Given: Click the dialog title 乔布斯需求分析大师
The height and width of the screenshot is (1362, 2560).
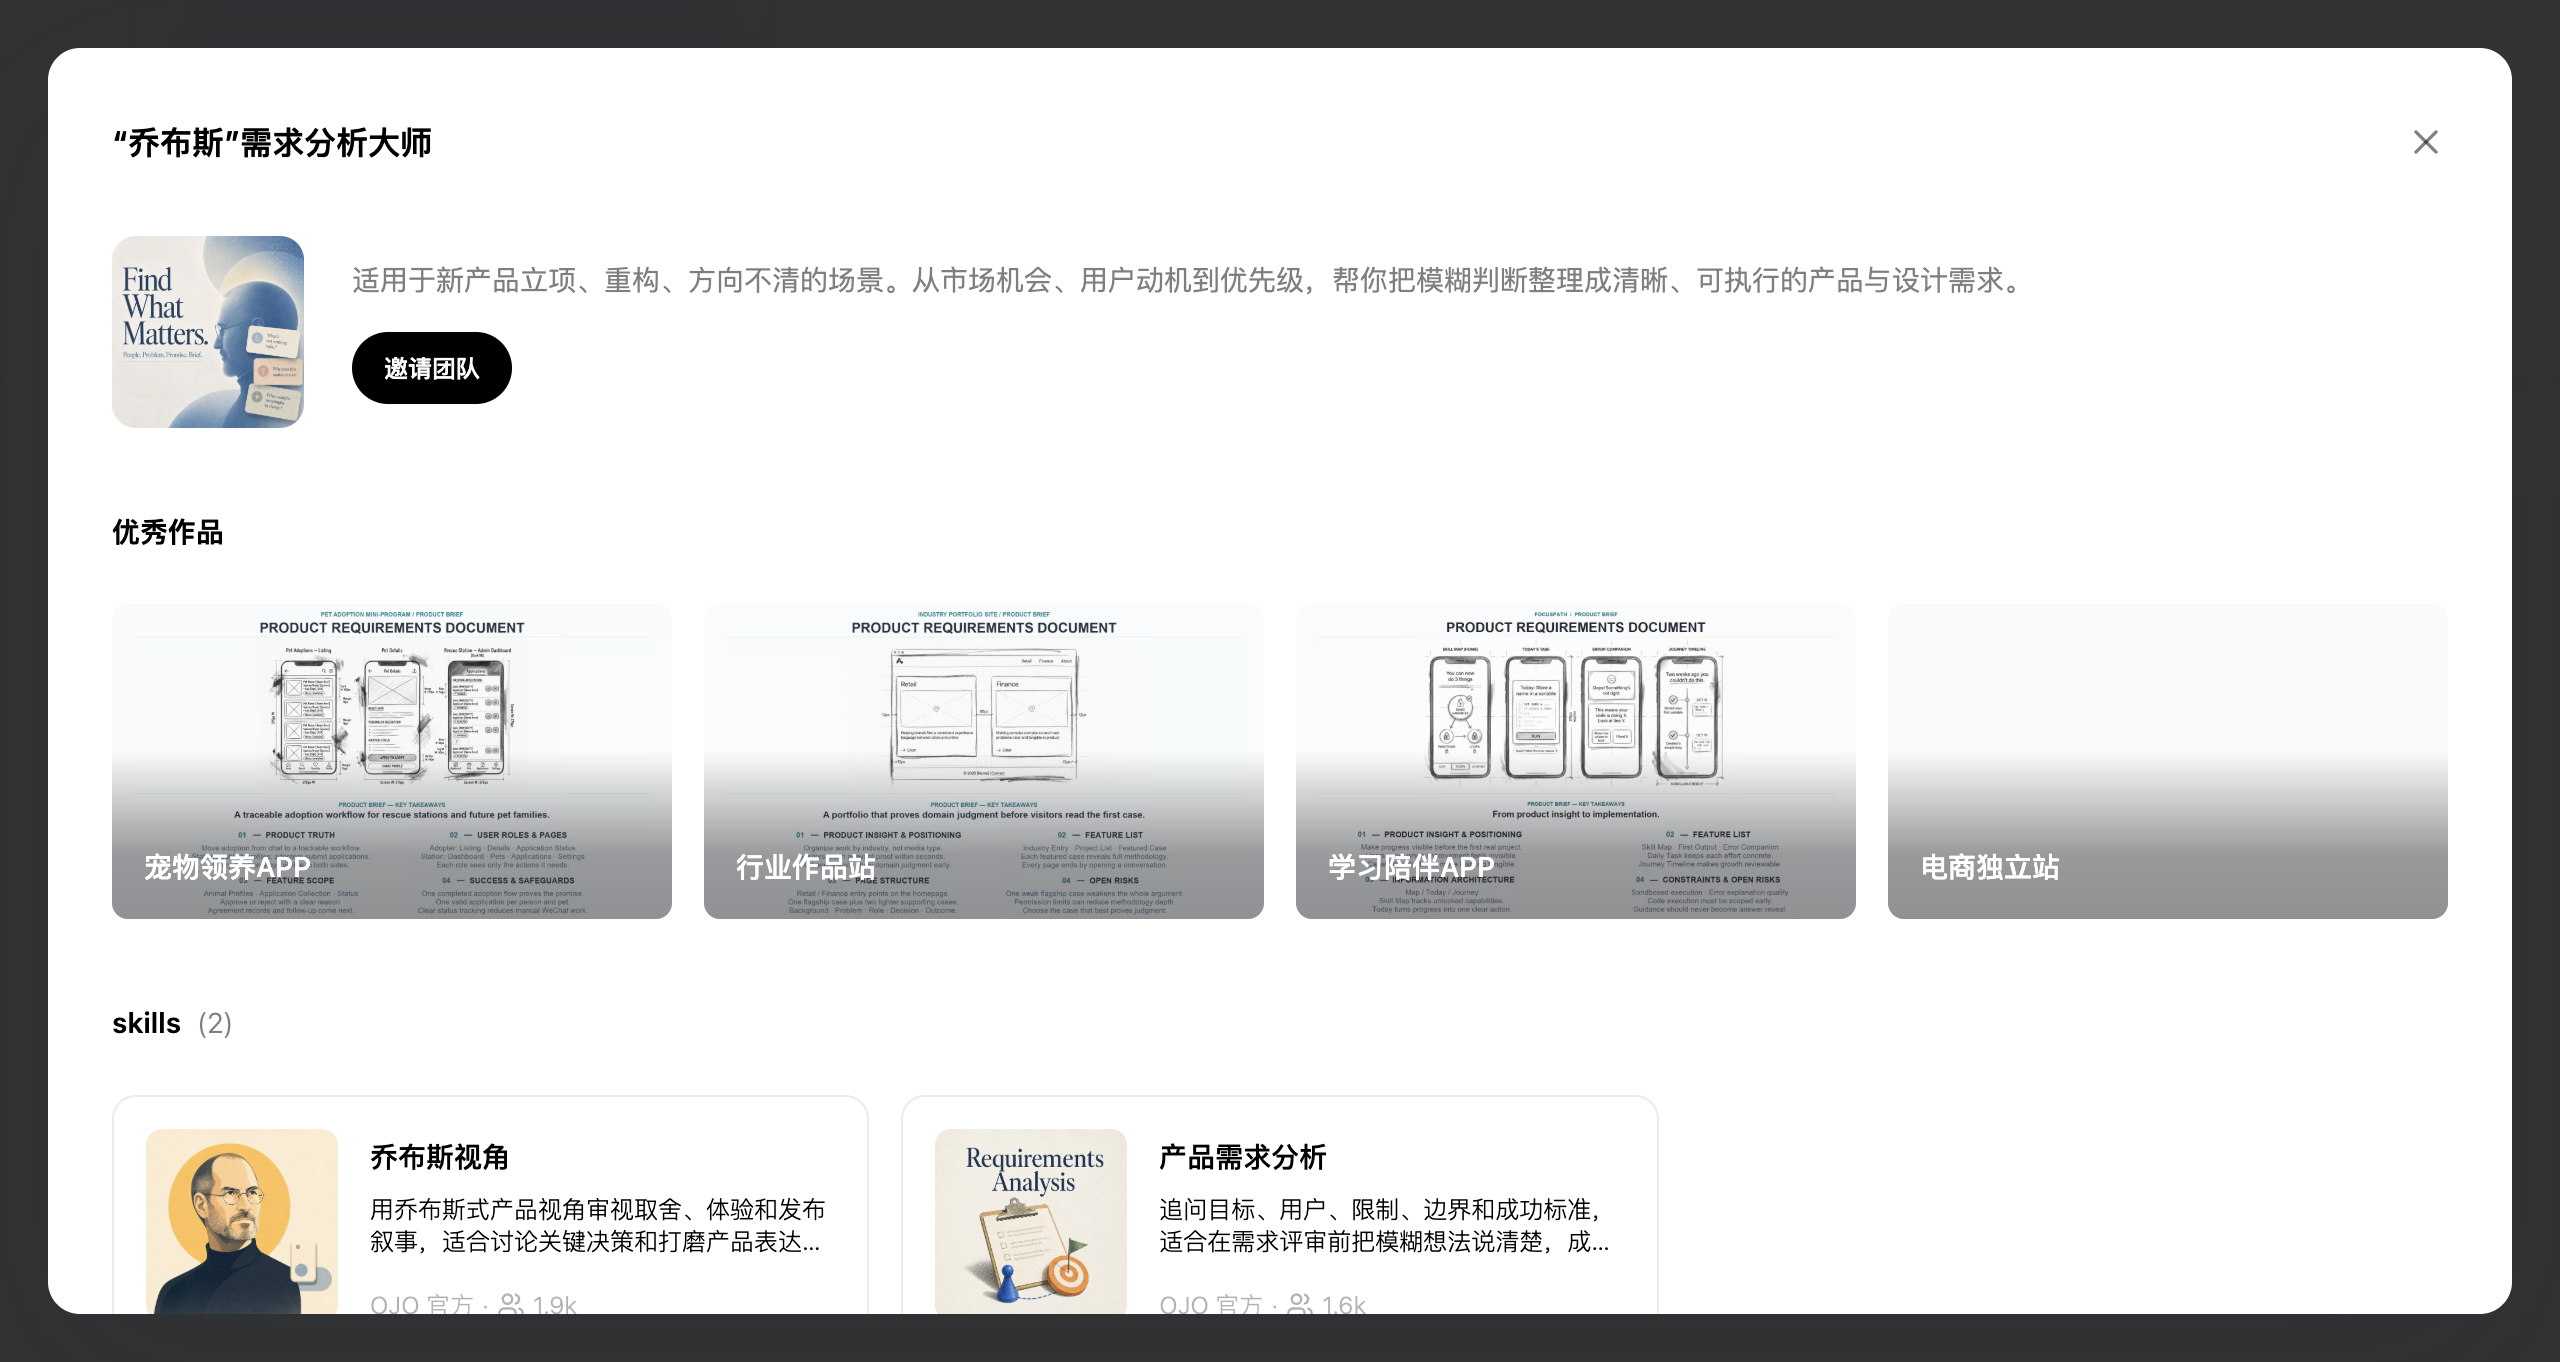Looking at the screenshot, I should tap(272, 143).
